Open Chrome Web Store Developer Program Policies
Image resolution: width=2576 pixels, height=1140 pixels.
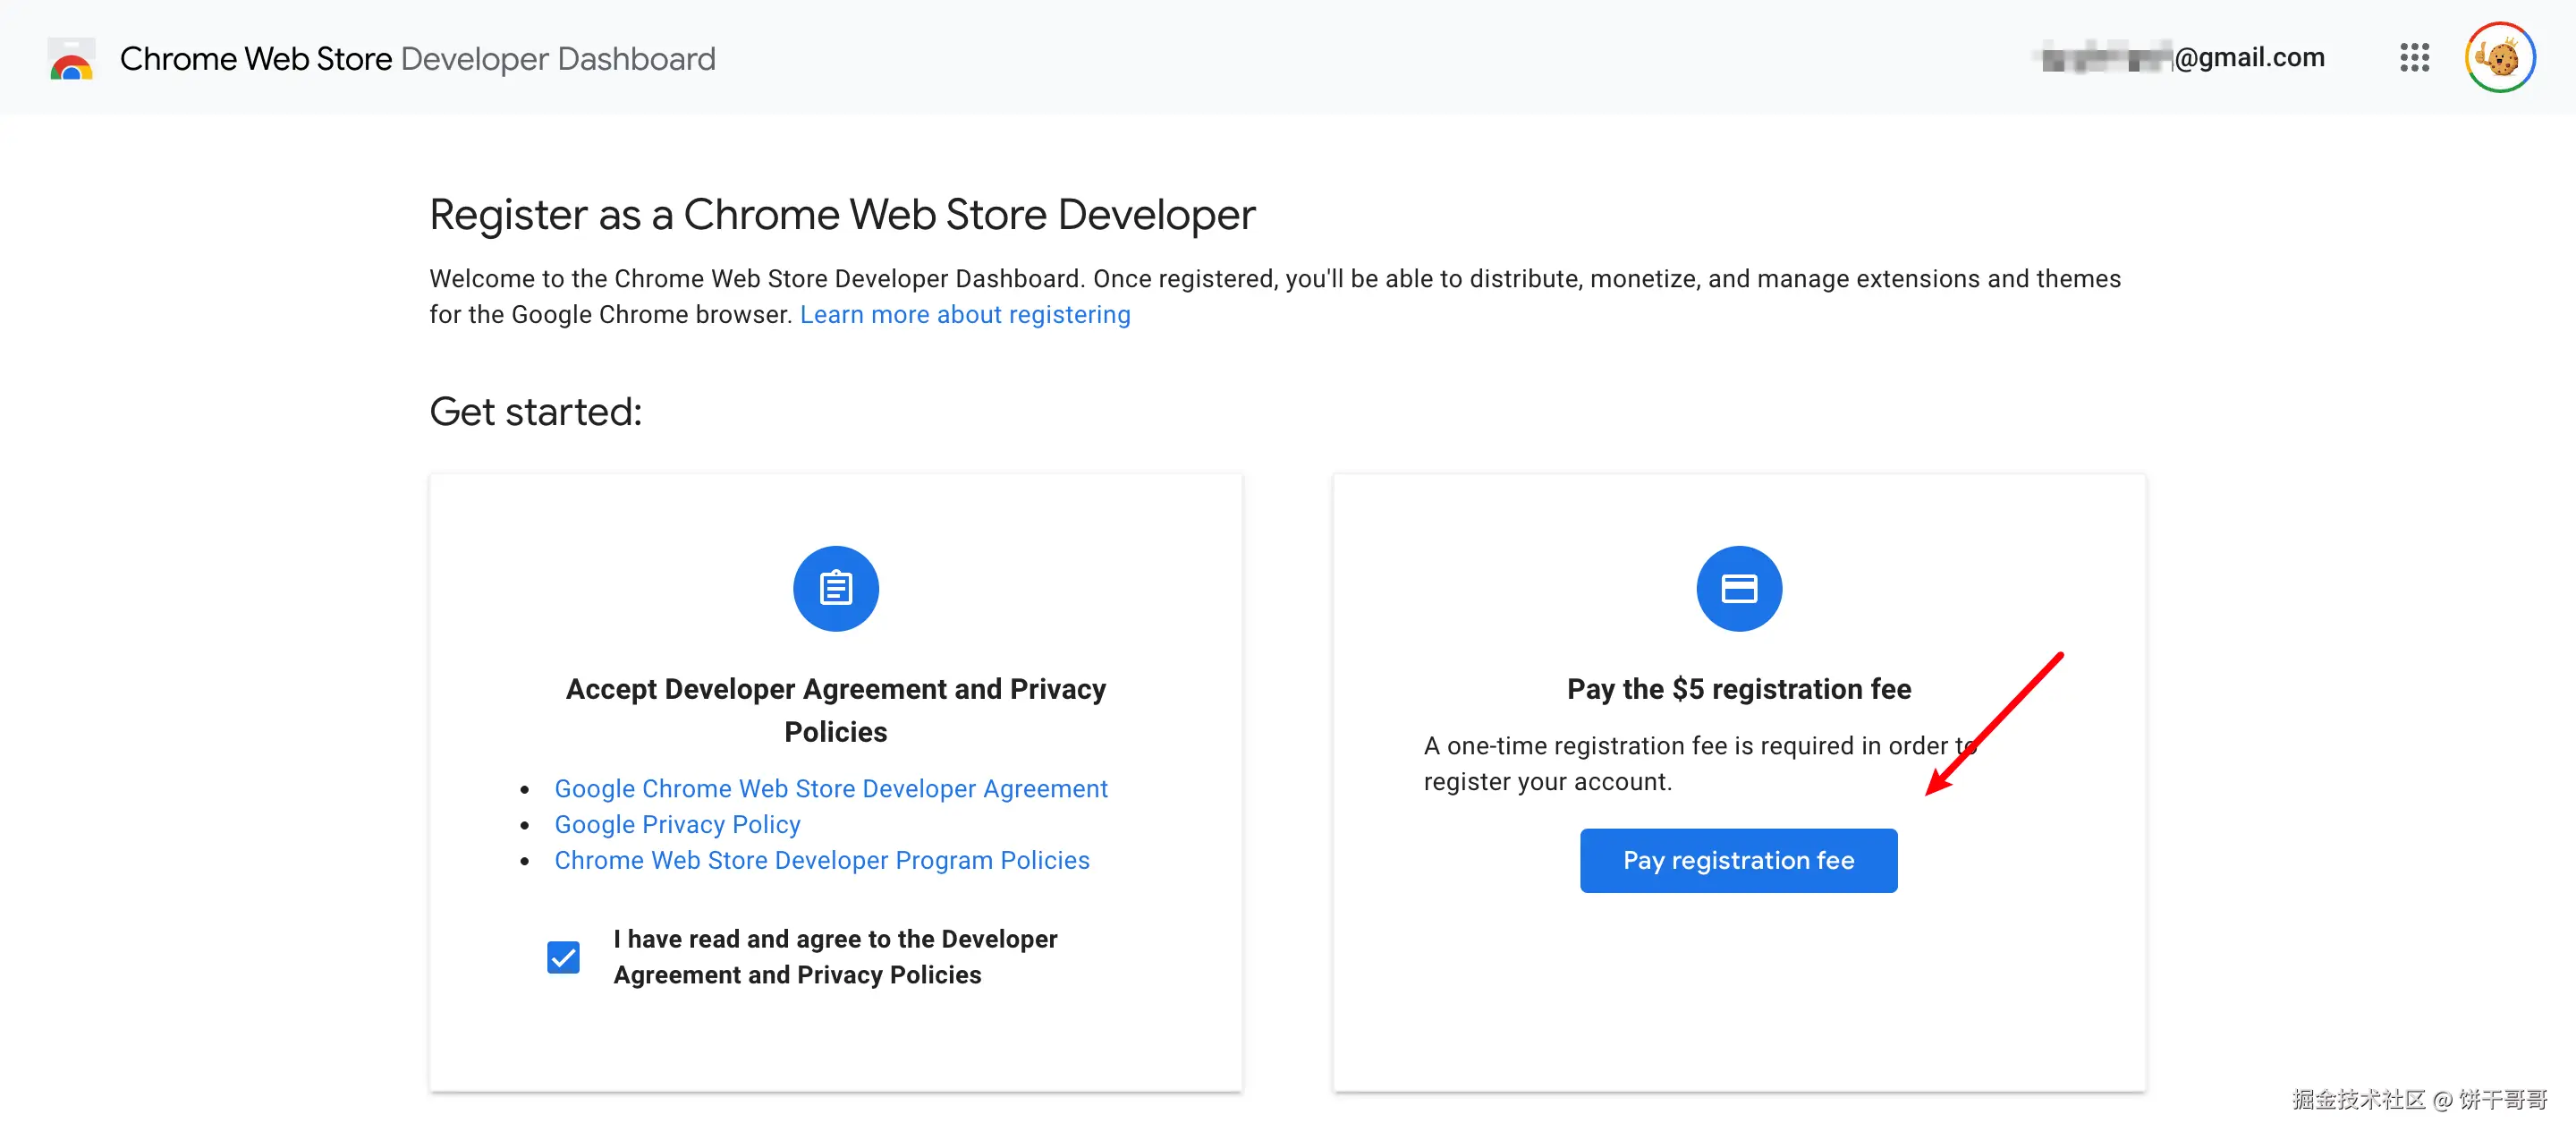[x=821, y=861]
